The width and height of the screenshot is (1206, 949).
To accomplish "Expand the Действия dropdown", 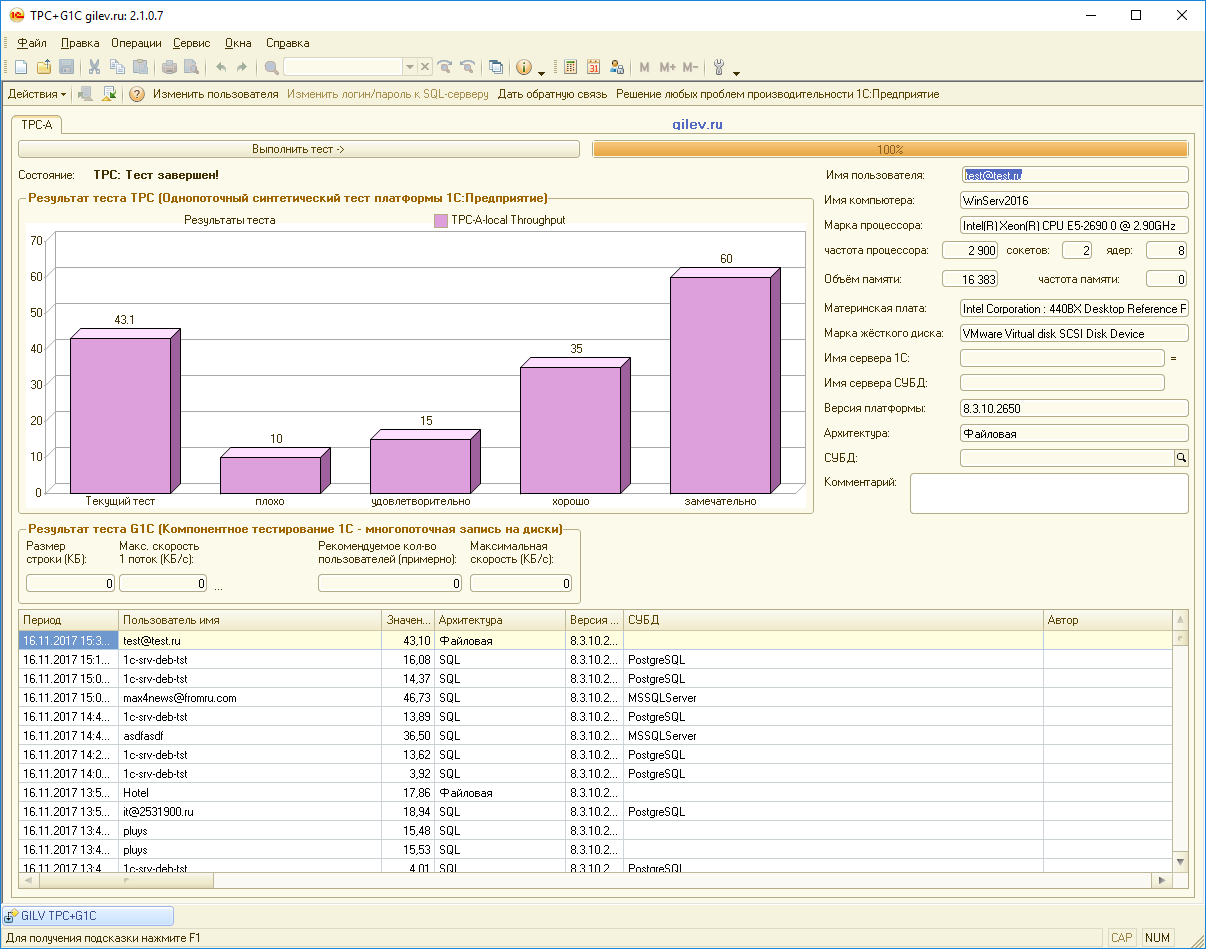I will point(37,94).
